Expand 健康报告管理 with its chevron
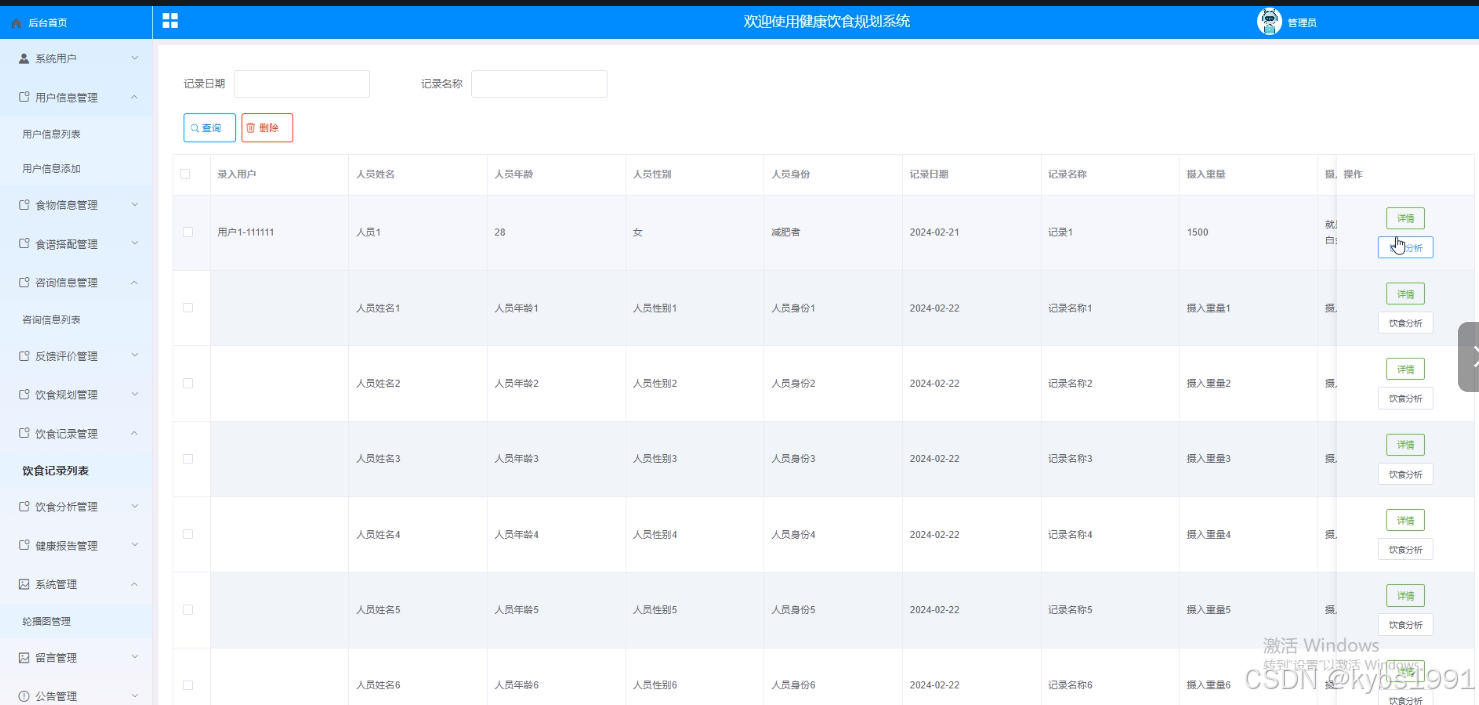Screen dimensions: 1479x705 pos(135,545)
